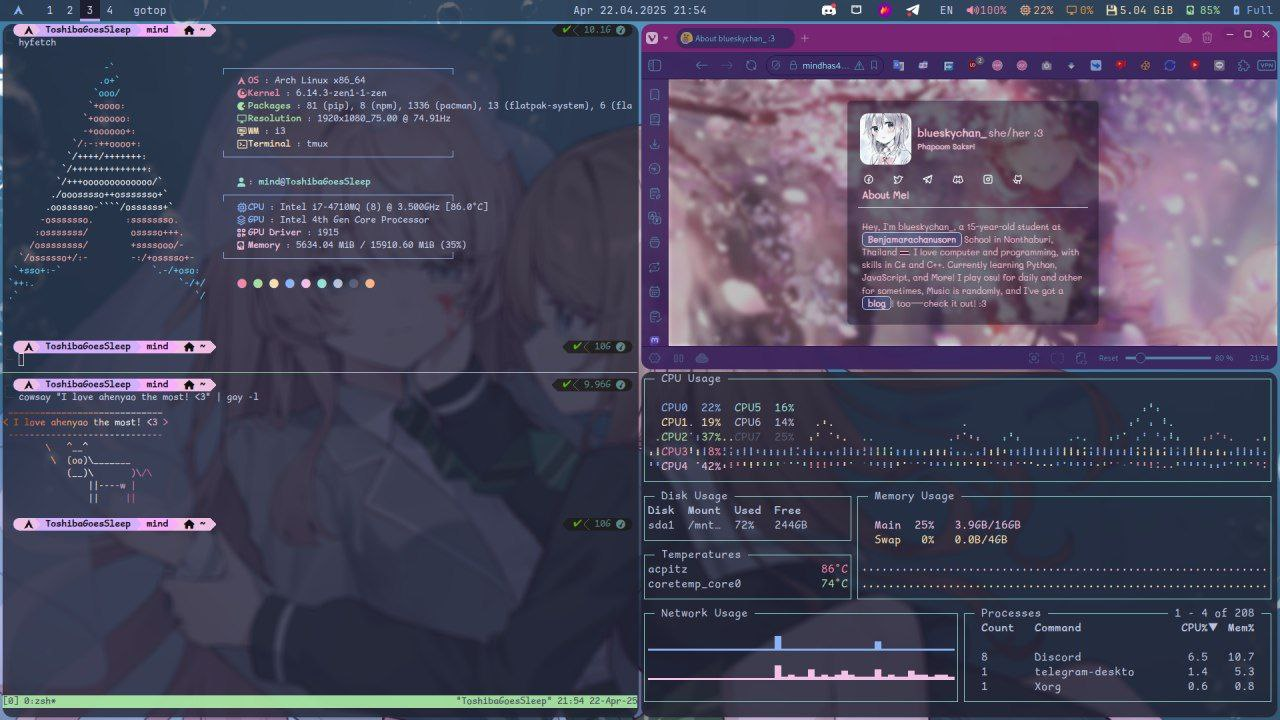Switch to workspace 4 in top bar
This screenshot has width=1280, height=720.
[109, 10]
